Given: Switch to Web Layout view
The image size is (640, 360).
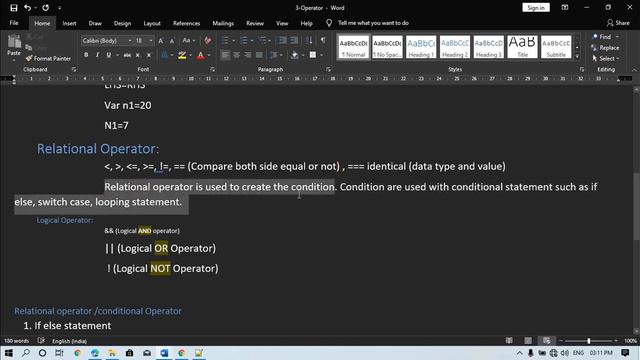Looking at the screenshot, I should (x=547, y=341).
